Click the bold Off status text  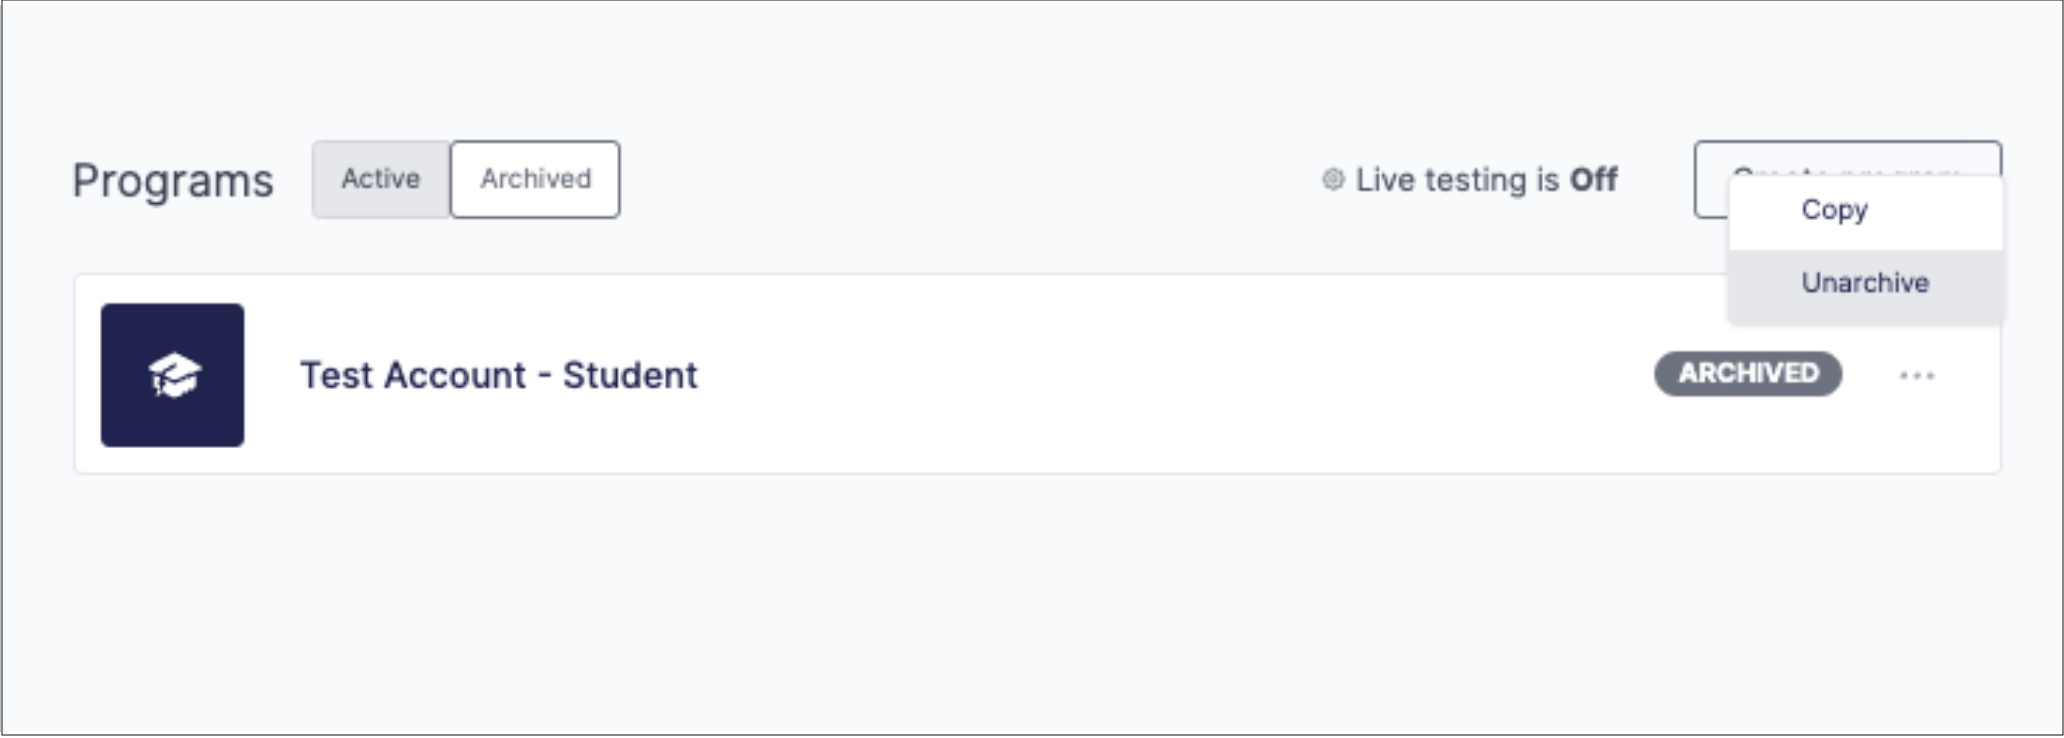[x=1593, y=180]
